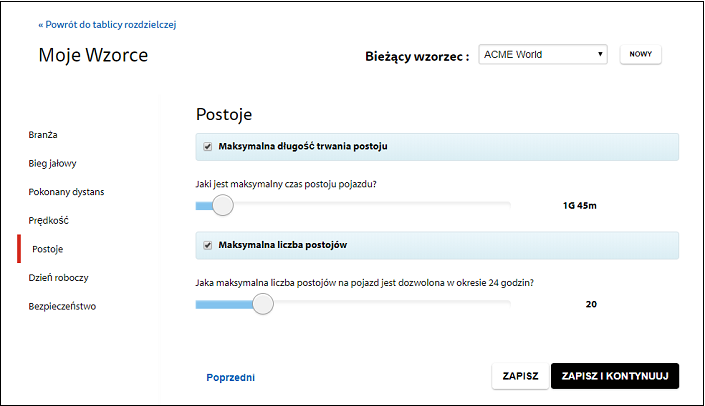705x406 pixels.
Task: Click ZAPISZ I KONTYNUUJ button
Action: [615, 376]
